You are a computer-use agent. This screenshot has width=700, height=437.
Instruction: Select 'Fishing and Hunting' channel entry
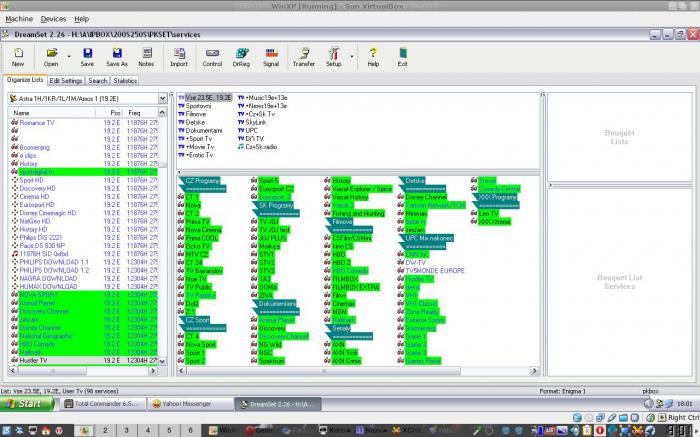[358, 213]
